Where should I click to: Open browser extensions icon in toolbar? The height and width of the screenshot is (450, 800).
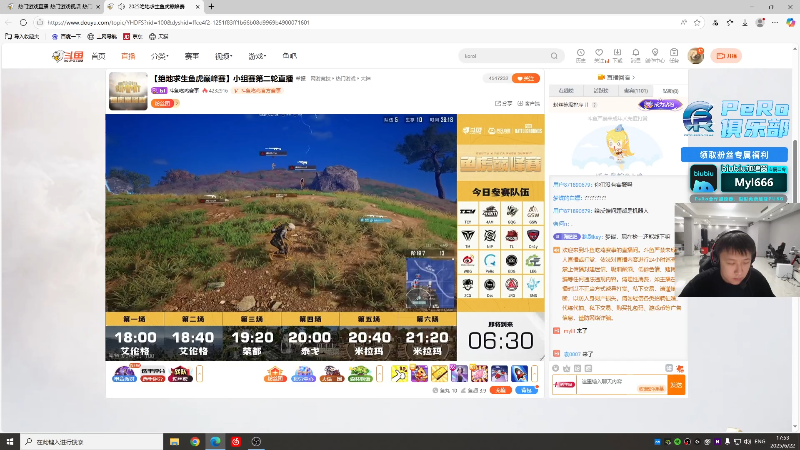(x=715, y=22)
